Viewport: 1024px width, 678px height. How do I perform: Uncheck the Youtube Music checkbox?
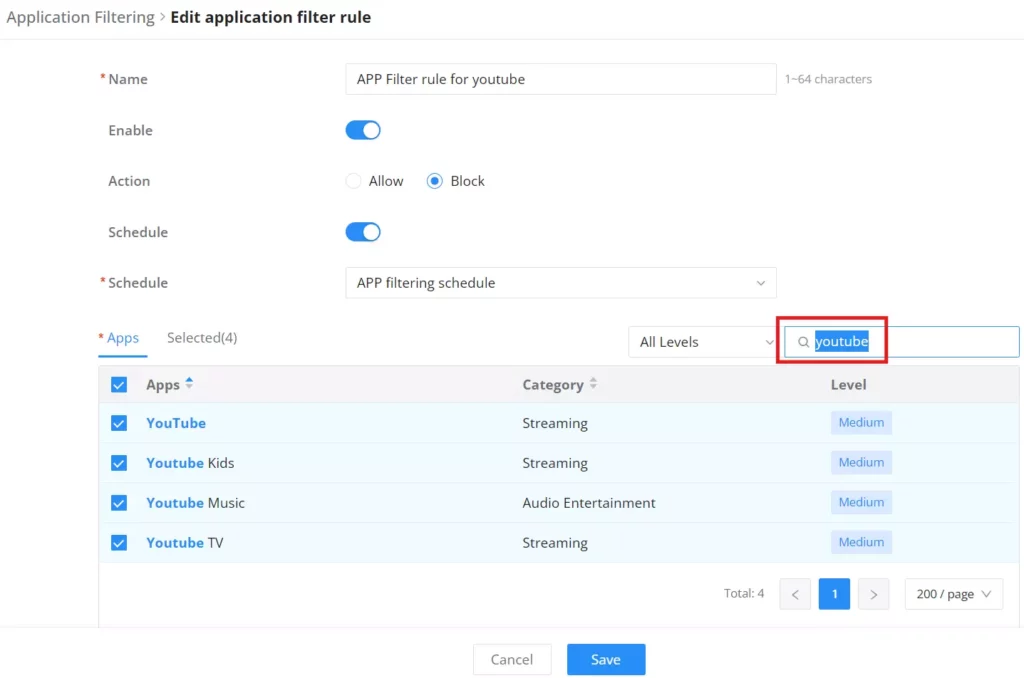119,503
